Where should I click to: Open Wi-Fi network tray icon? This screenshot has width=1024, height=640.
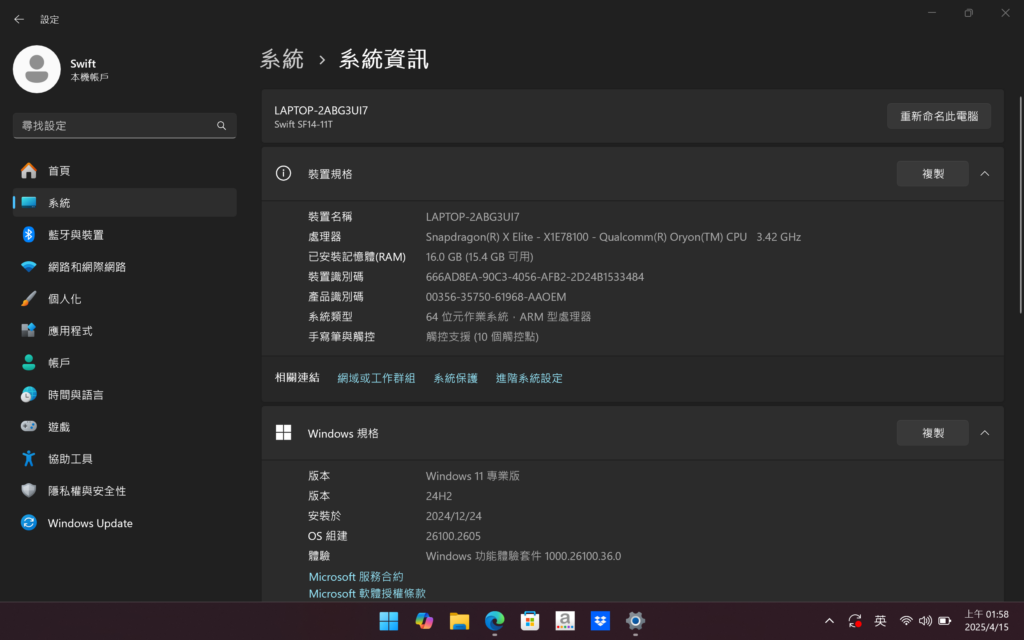906,621
